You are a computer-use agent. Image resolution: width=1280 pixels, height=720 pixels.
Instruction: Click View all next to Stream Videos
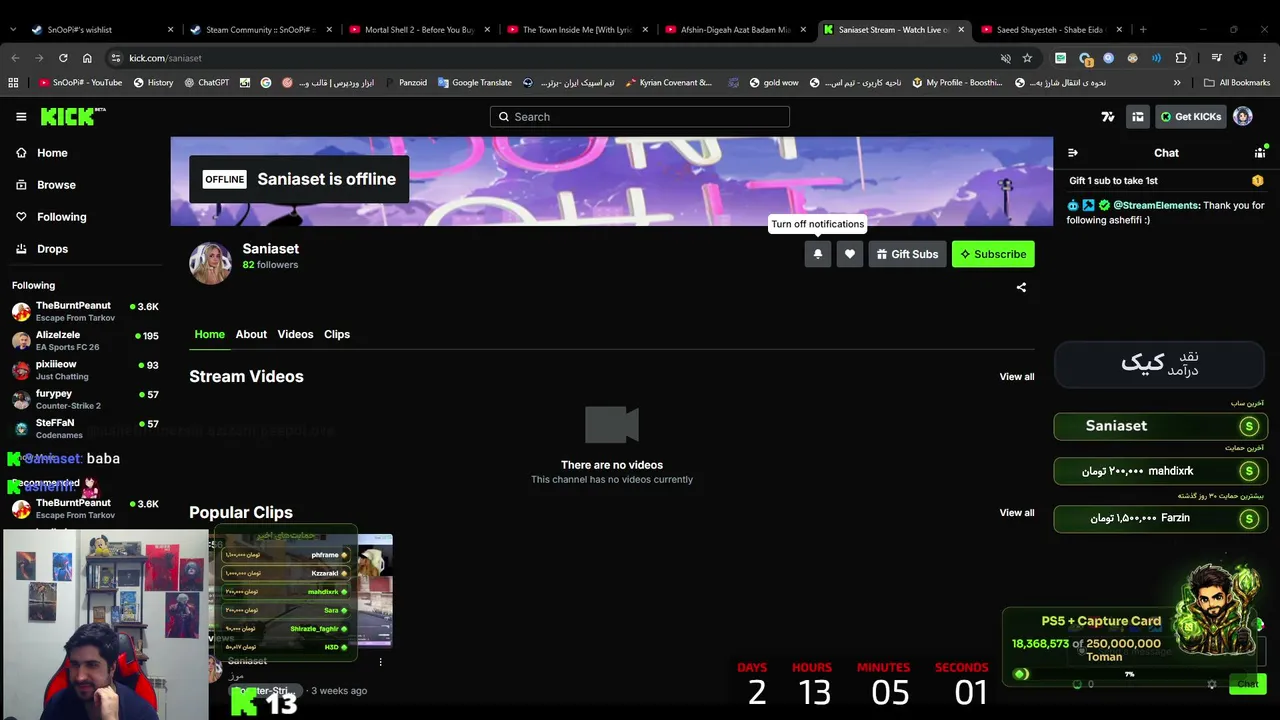coord(1017,377)
